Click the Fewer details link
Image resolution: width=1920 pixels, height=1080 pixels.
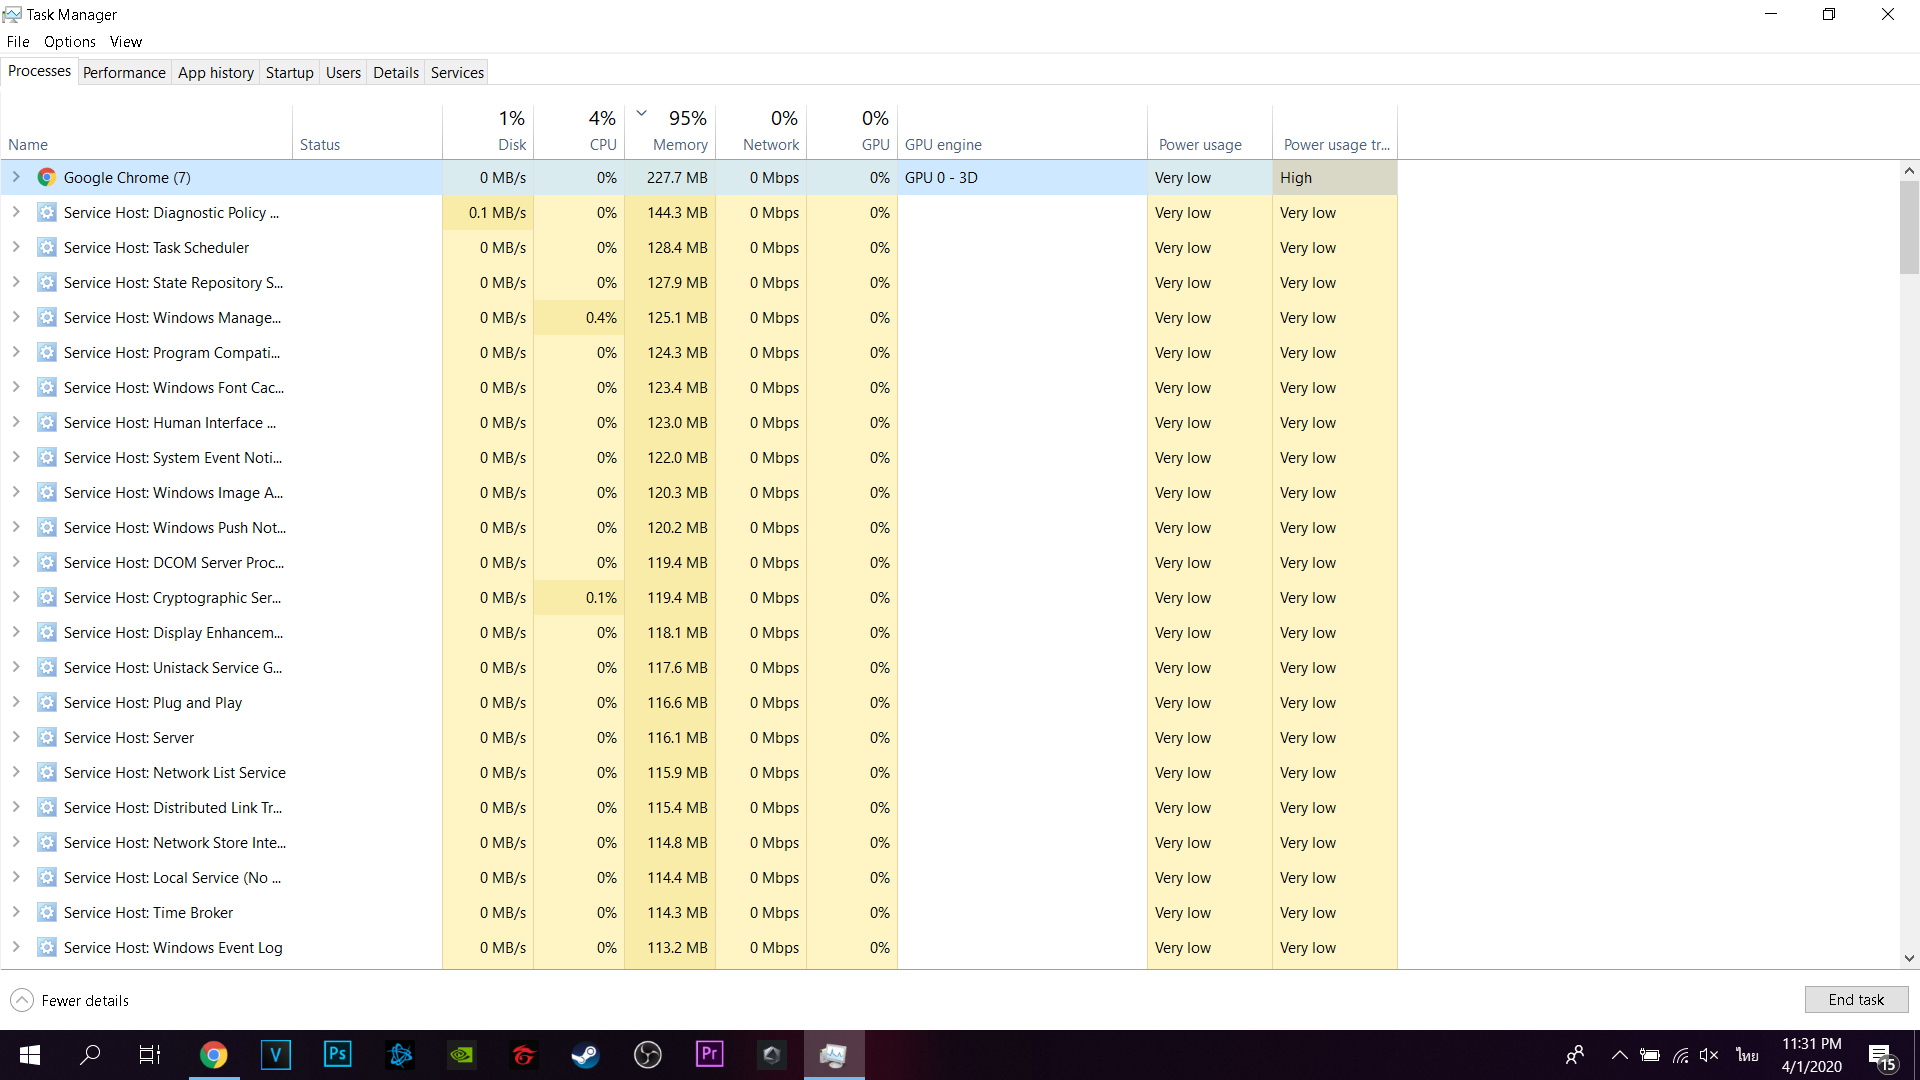click(x=85, y=1000)
